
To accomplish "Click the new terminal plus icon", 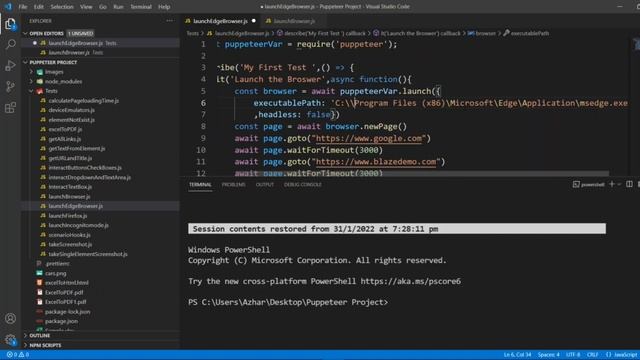I will click(x=611, y=184).
